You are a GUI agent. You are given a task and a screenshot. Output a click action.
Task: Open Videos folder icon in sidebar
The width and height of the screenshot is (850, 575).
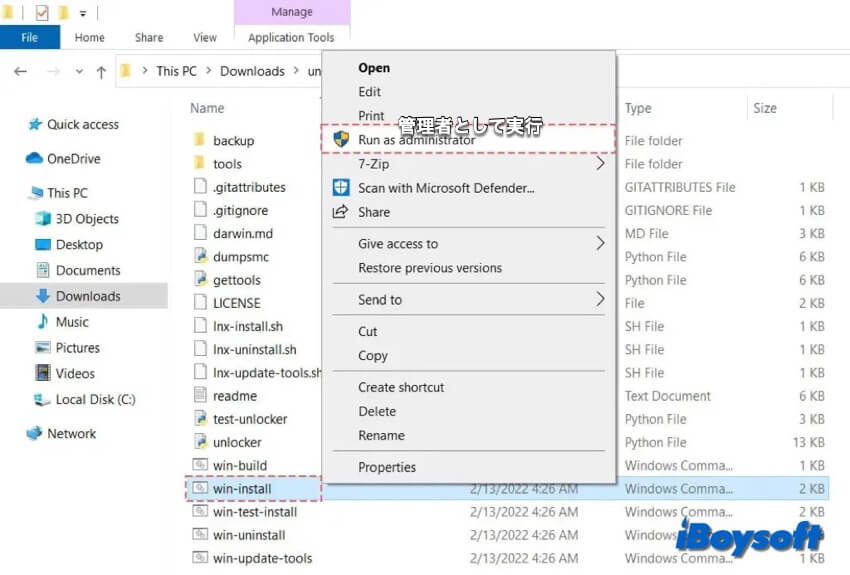point(43,373)
